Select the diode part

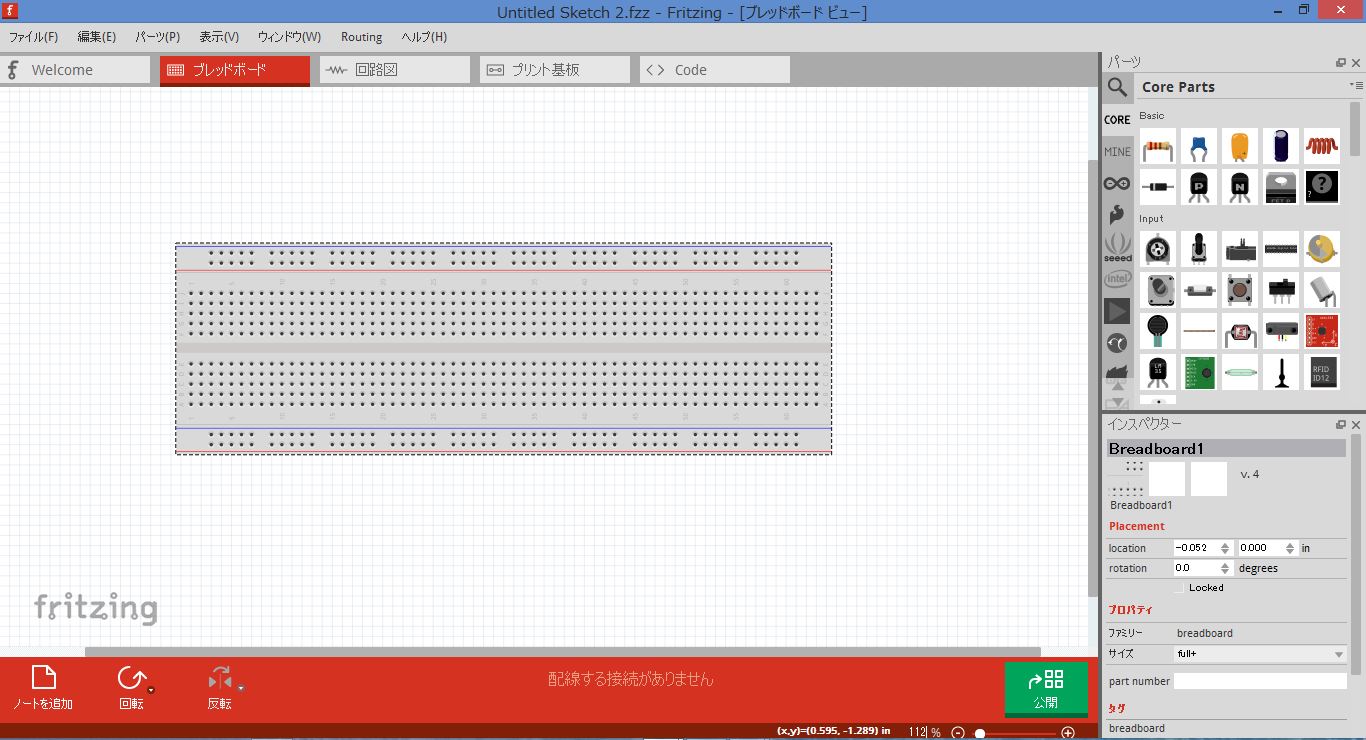(1158, 187)
